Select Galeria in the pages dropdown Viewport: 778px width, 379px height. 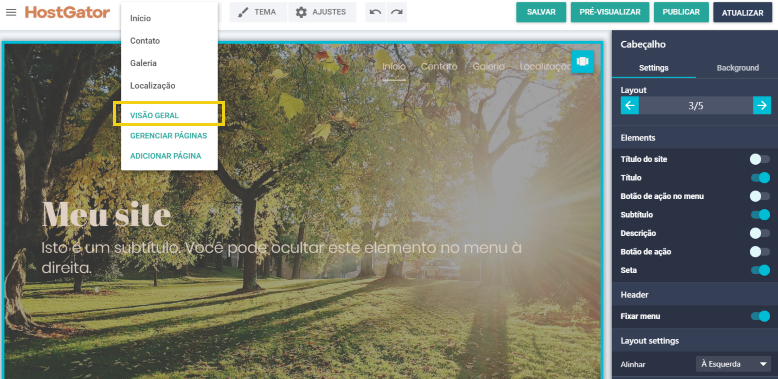[143, 63]
